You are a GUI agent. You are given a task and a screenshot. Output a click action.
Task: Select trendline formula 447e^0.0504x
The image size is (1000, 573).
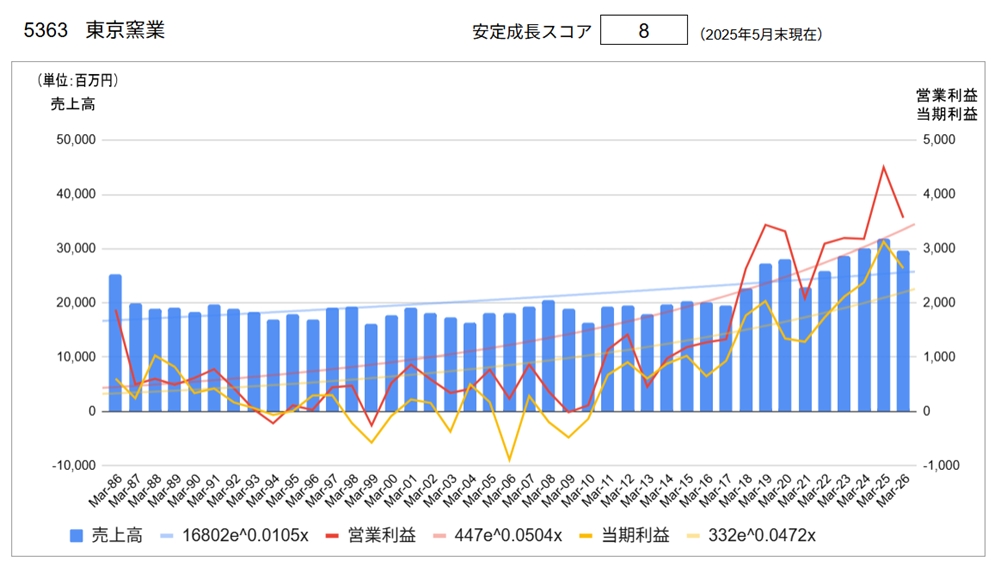click(x=508, y=535)
